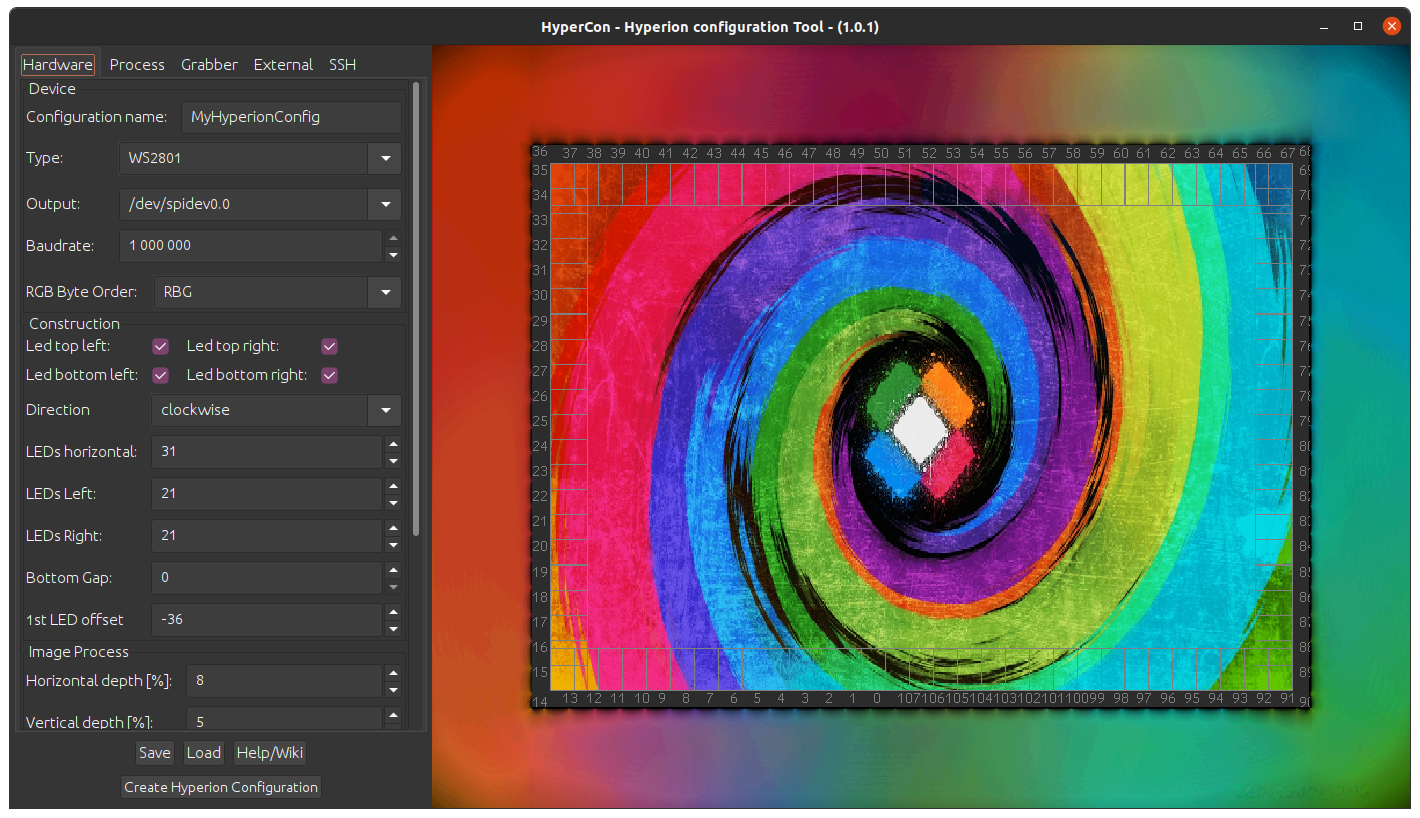The width and height of the screenshot is (1420, 818).
Task: Toggle the Led top left checkbox
Action: 160,346
